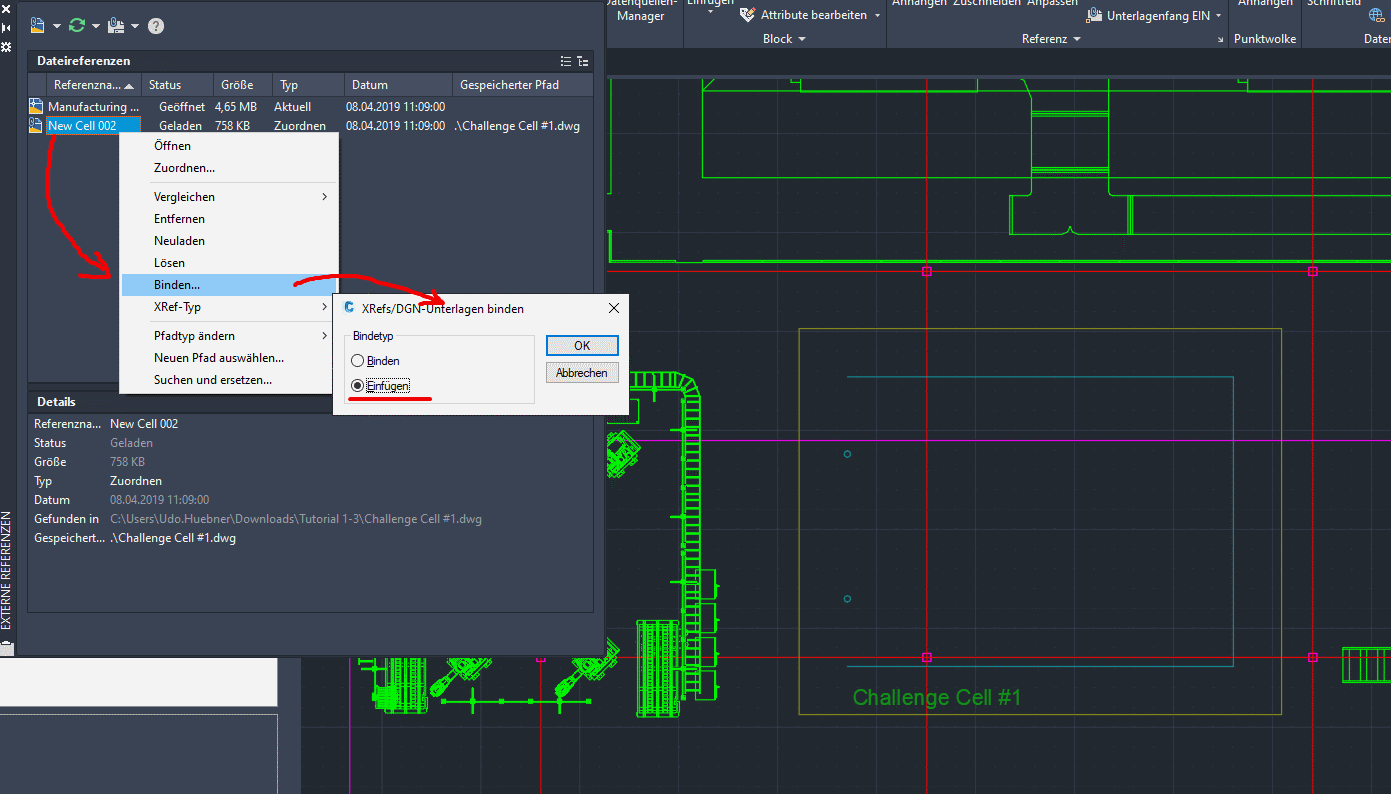The height and width of the screenshot is (794, 1391).
Task: Switch to tree view icon in Dateireferenzen
Action: pyautogui.click(x=582, y=61)
